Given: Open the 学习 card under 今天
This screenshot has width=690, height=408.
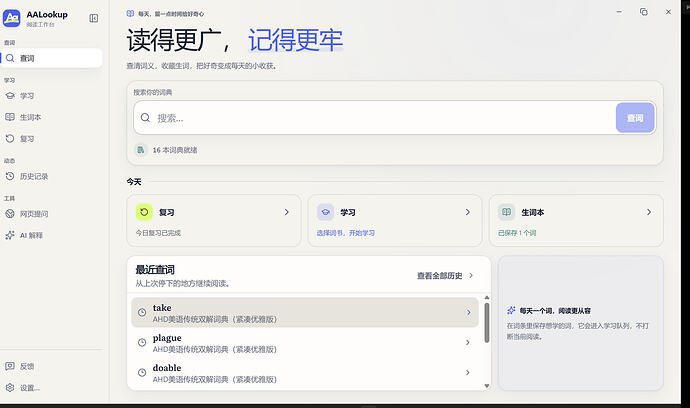Looking at the screenshot, I should point(395,221).
